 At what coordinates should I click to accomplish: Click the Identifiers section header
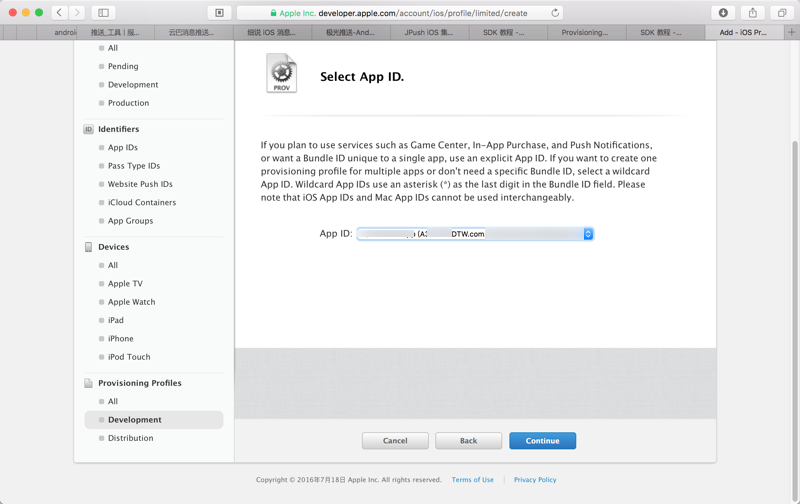point(119,129)
